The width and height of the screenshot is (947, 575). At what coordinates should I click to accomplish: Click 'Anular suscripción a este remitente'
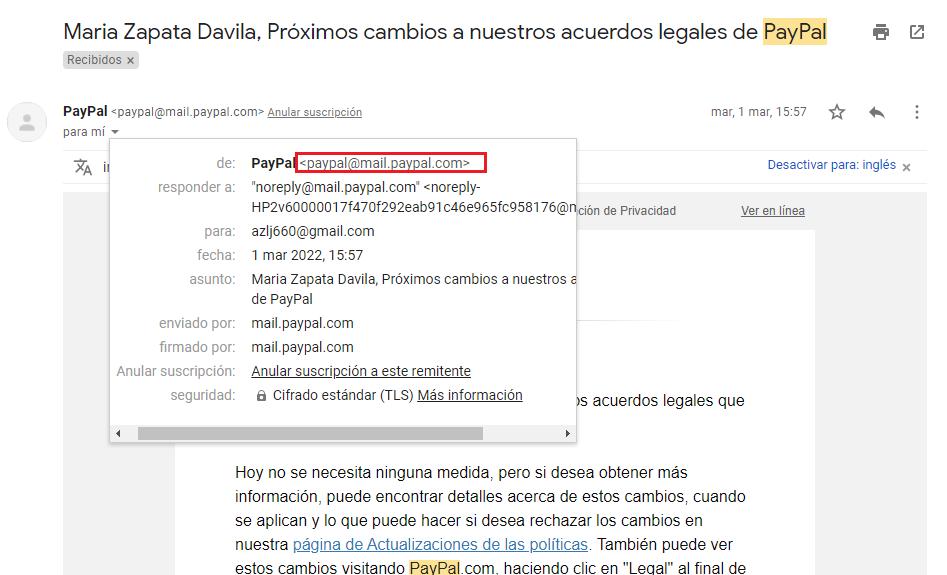point(361,371)
